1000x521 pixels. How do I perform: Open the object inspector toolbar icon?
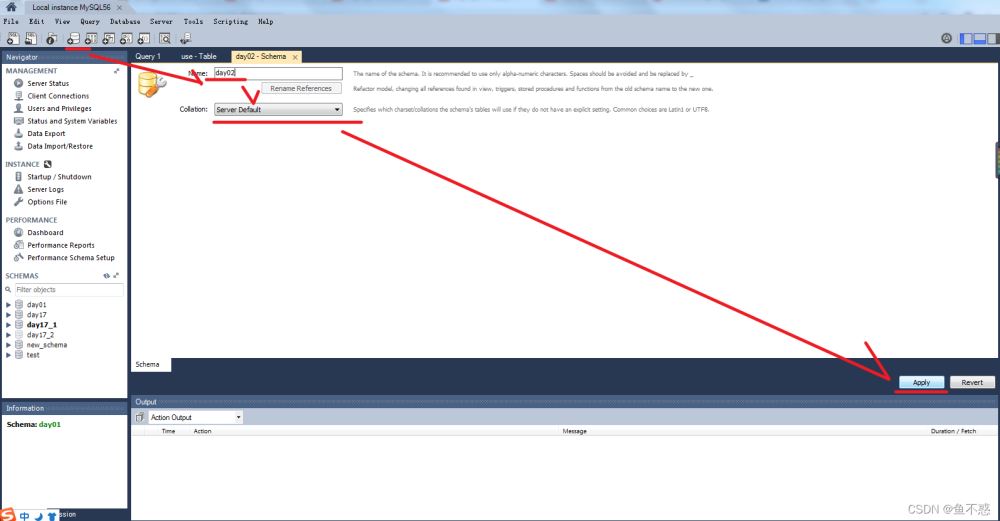52,39
